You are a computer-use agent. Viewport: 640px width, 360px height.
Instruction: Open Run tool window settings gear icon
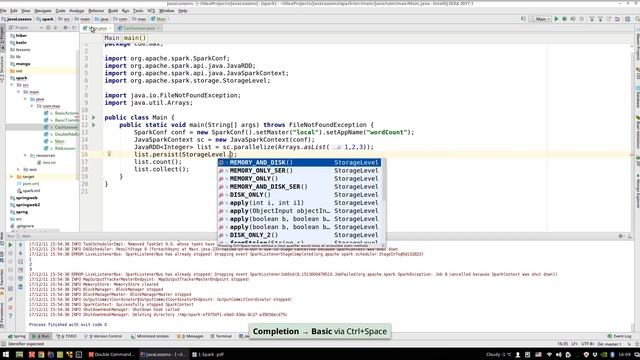click(x=621, y=236)
